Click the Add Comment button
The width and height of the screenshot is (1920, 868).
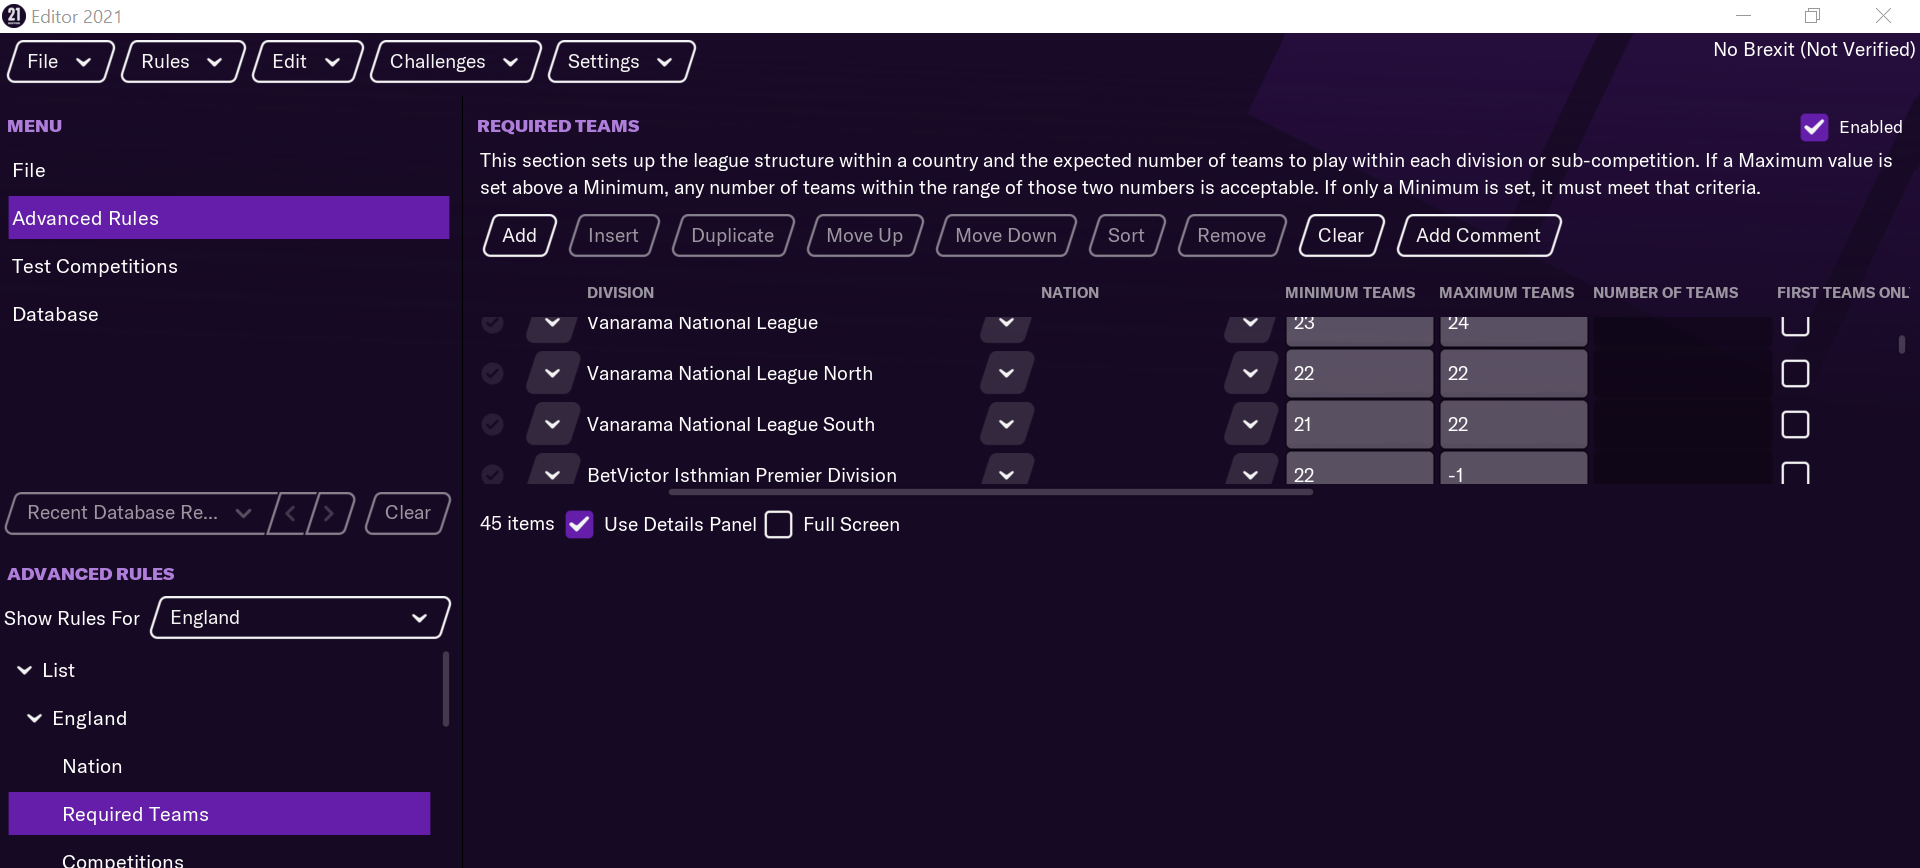1478,236
